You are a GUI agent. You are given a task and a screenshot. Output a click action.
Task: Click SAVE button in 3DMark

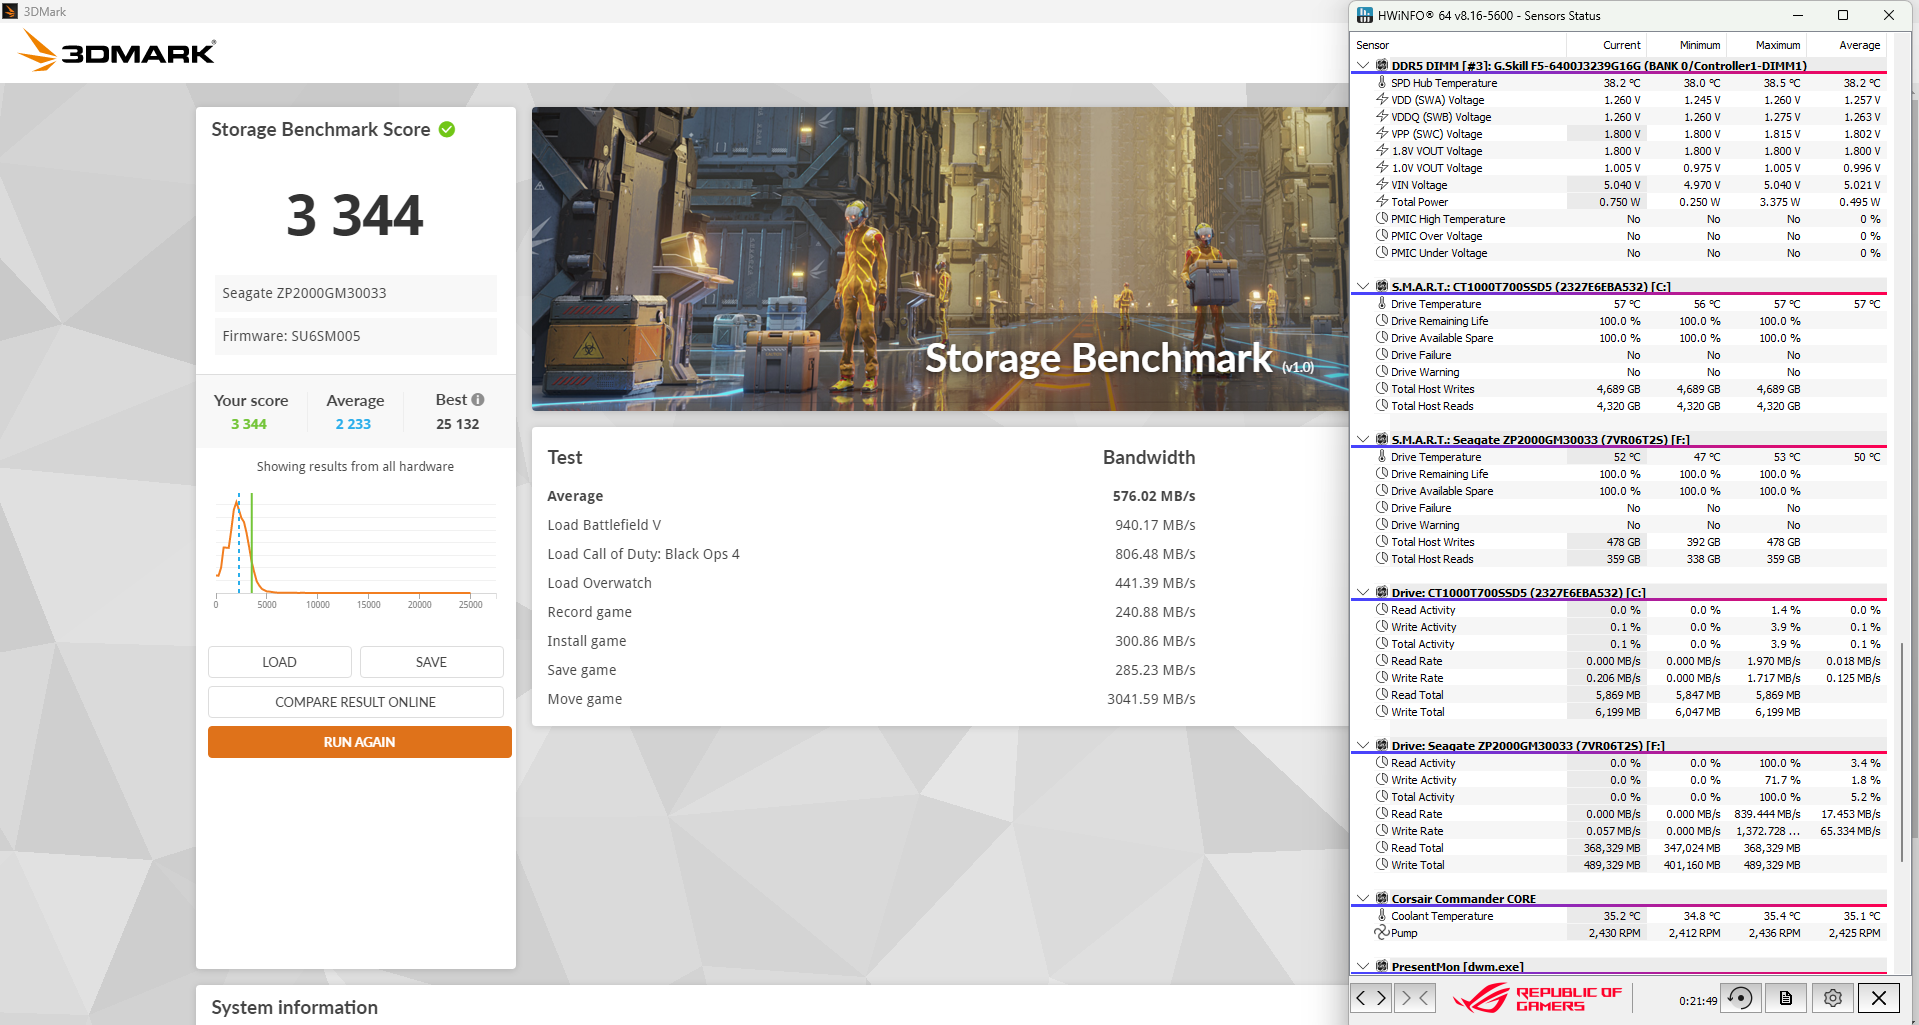click(x=431, y=662)
